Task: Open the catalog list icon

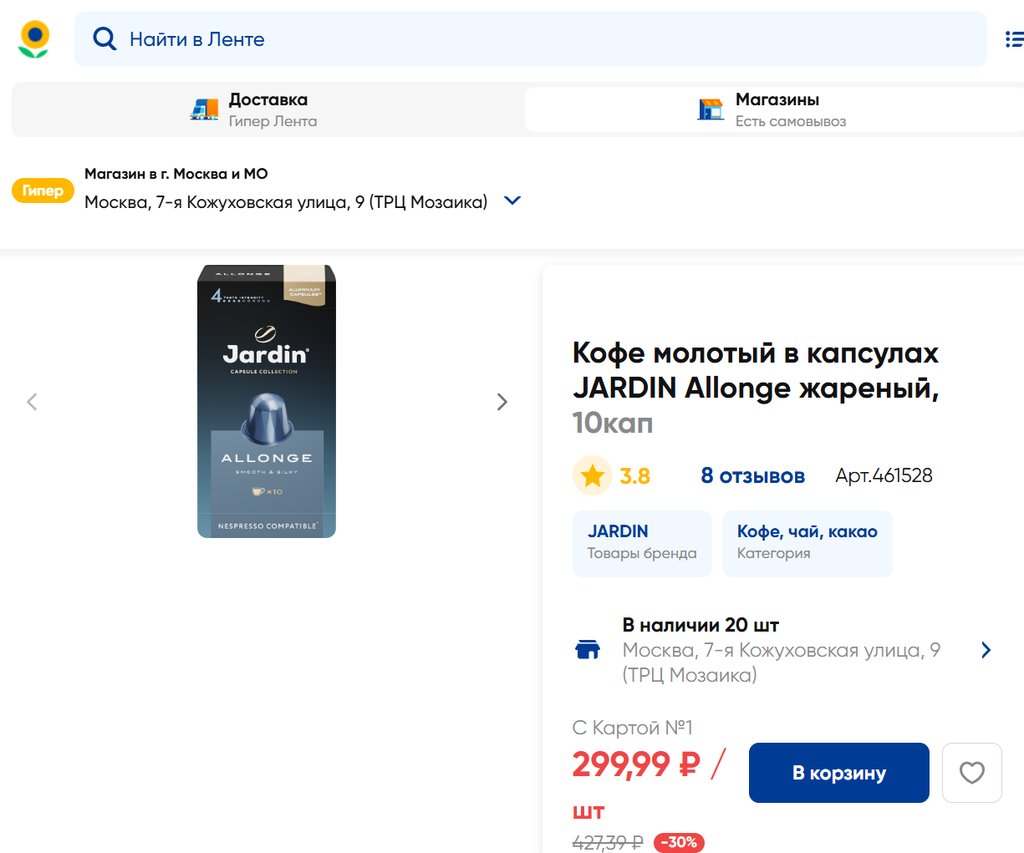Action: tap(1012, 39)
